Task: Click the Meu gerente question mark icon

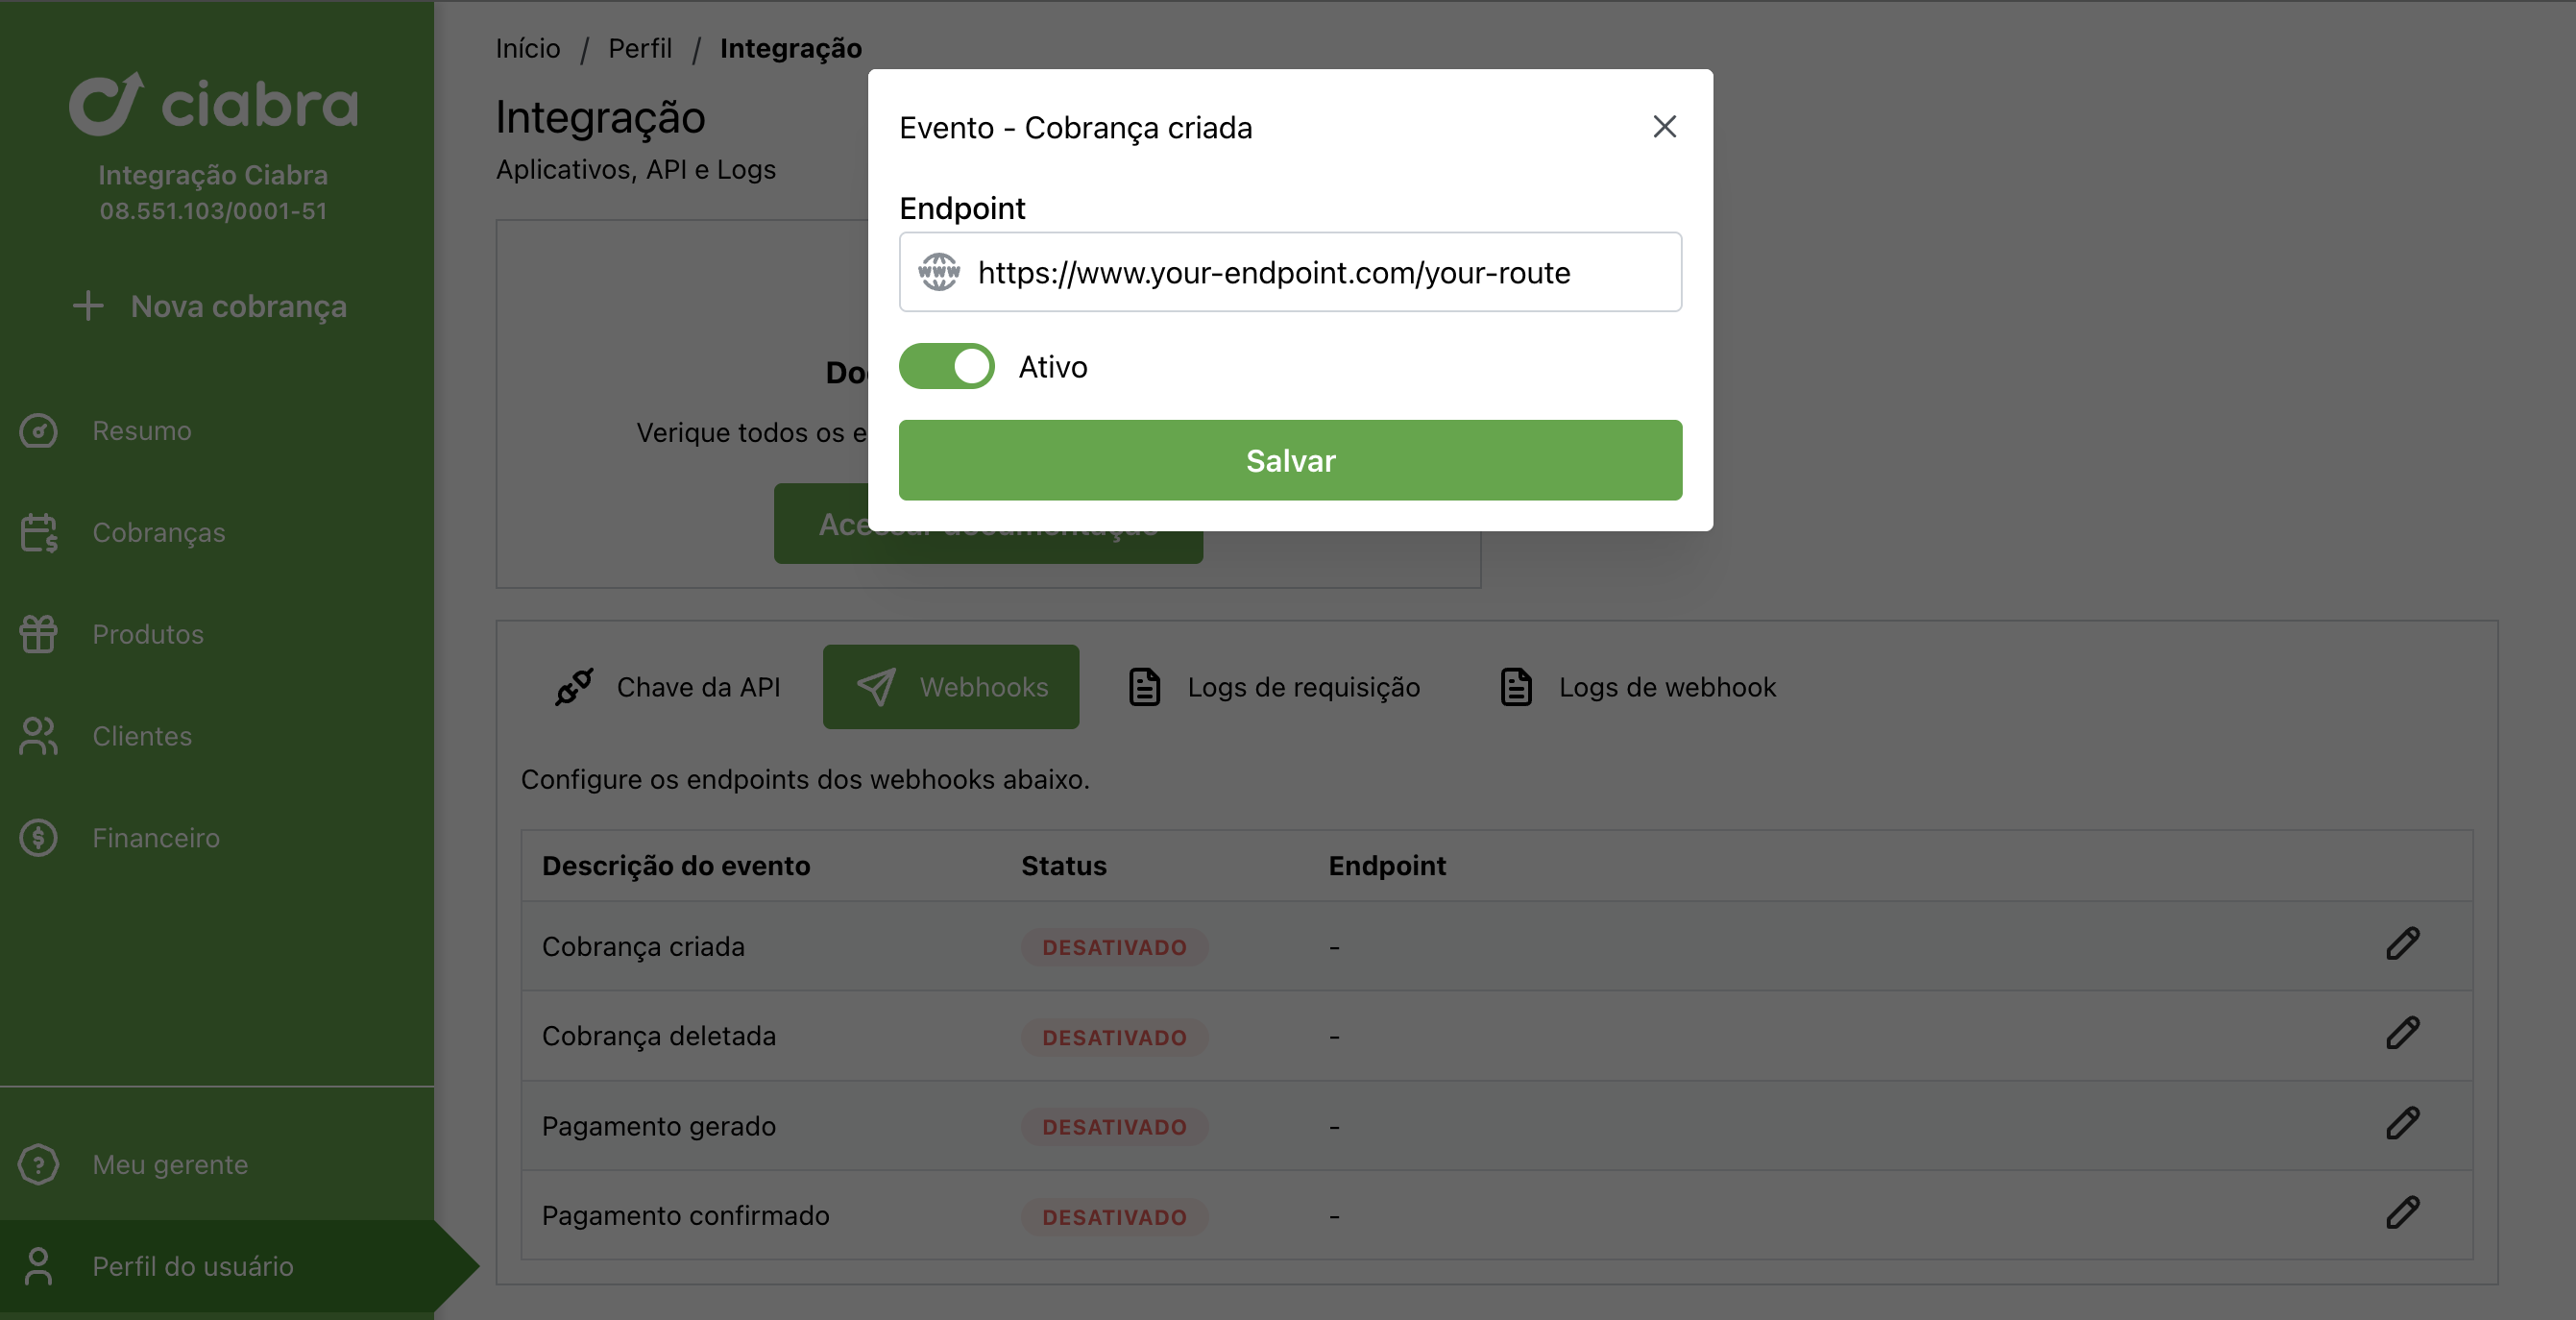Action: [39, 1165]
